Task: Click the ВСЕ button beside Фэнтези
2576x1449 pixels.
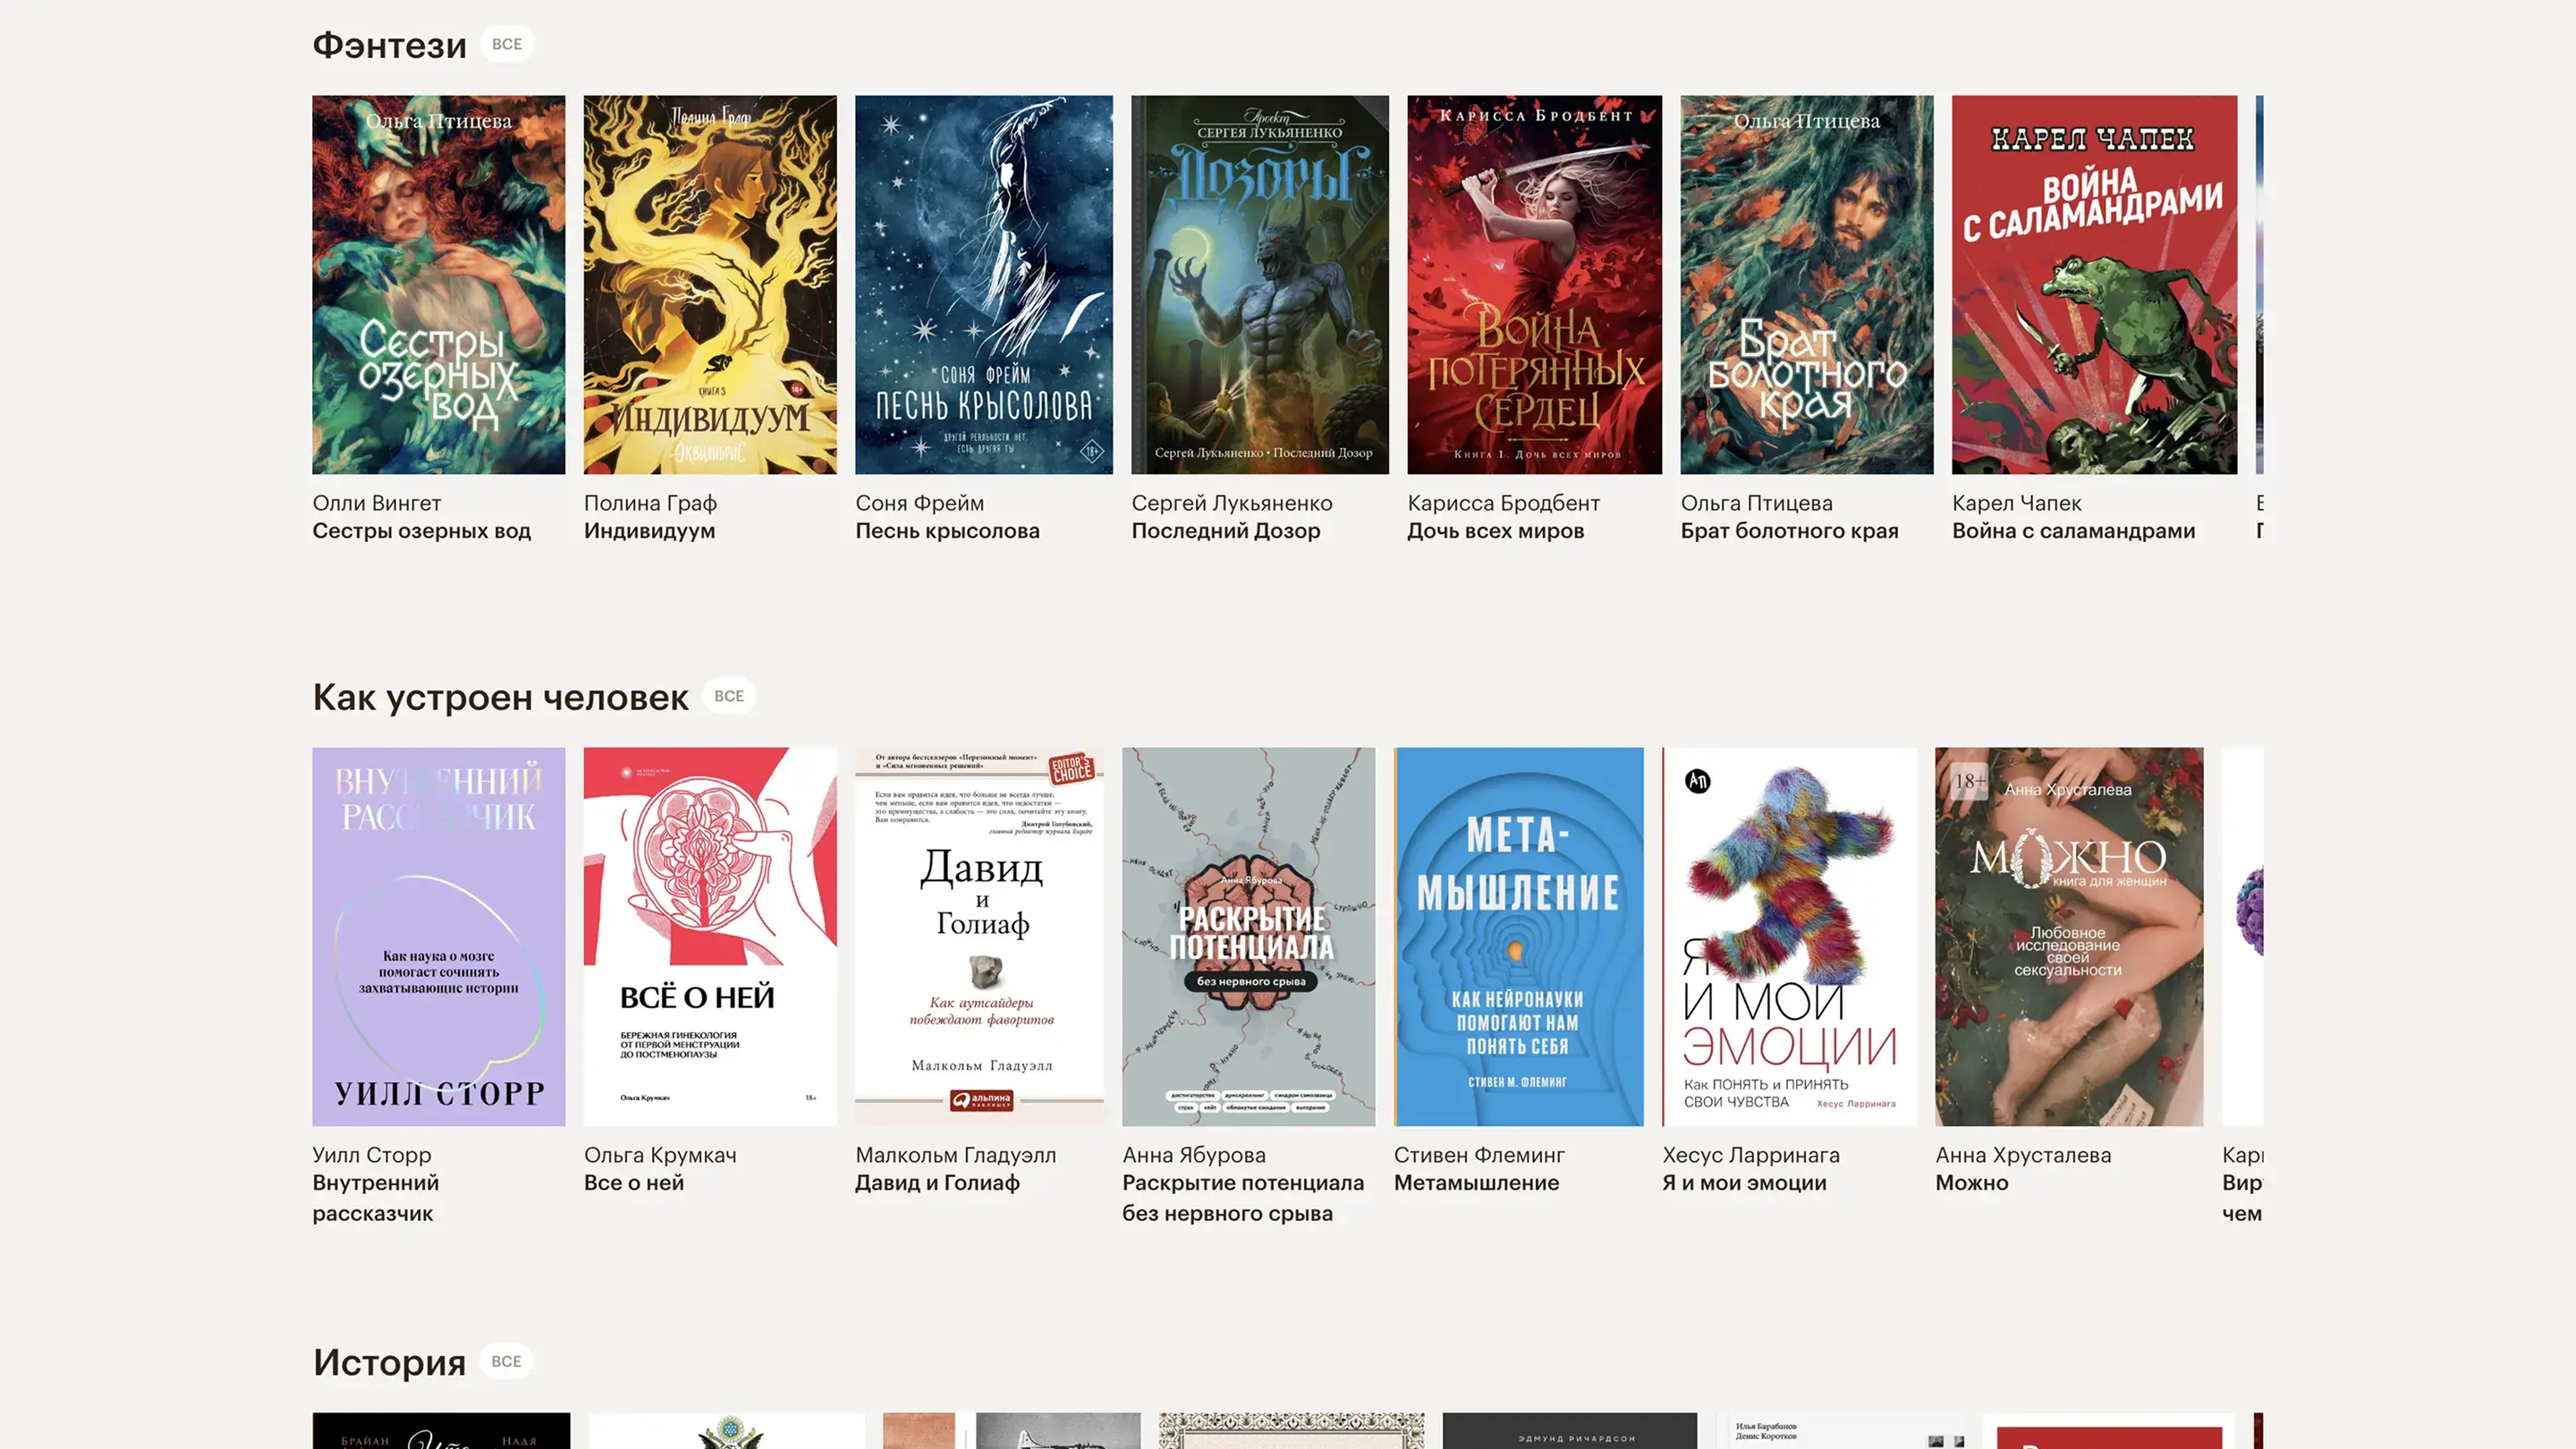Action: tap(507, 44)
